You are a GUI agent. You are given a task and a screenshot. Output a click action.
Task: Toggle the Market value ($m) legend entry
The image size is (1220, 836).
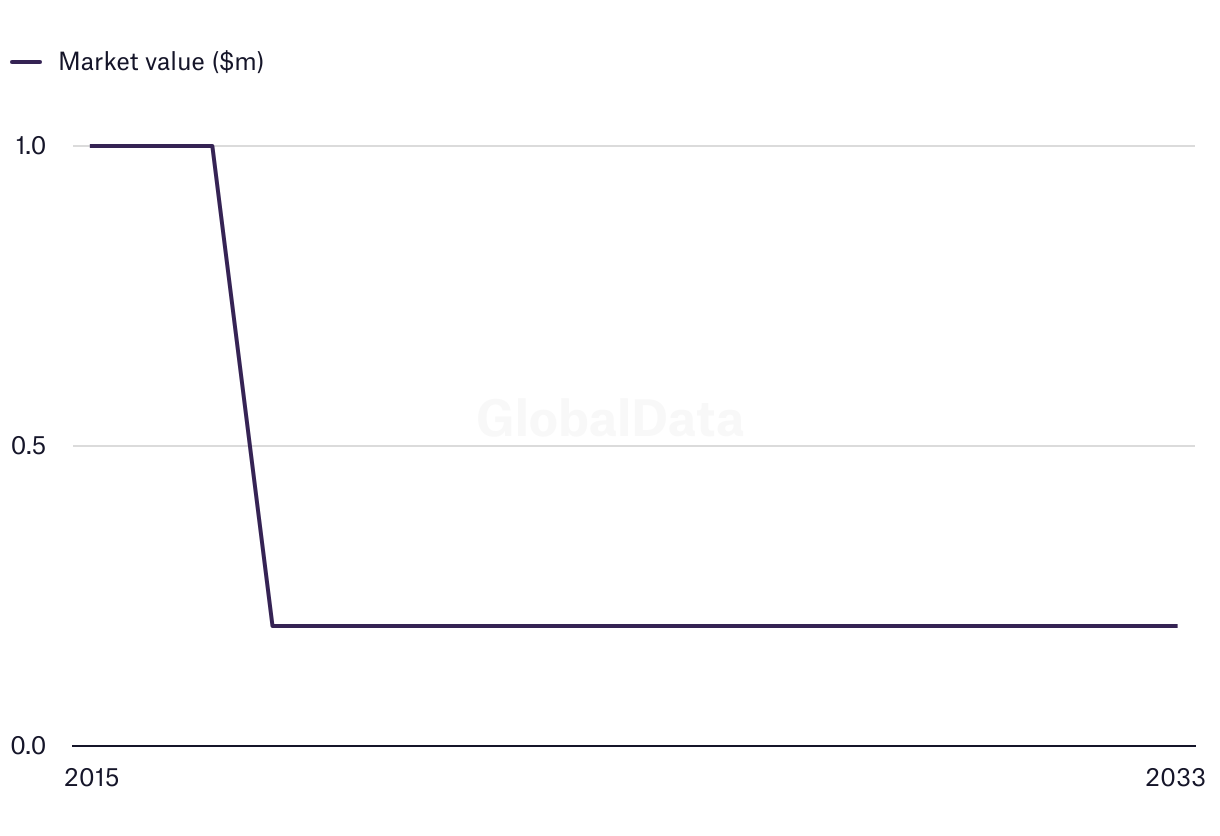point(137,61)
